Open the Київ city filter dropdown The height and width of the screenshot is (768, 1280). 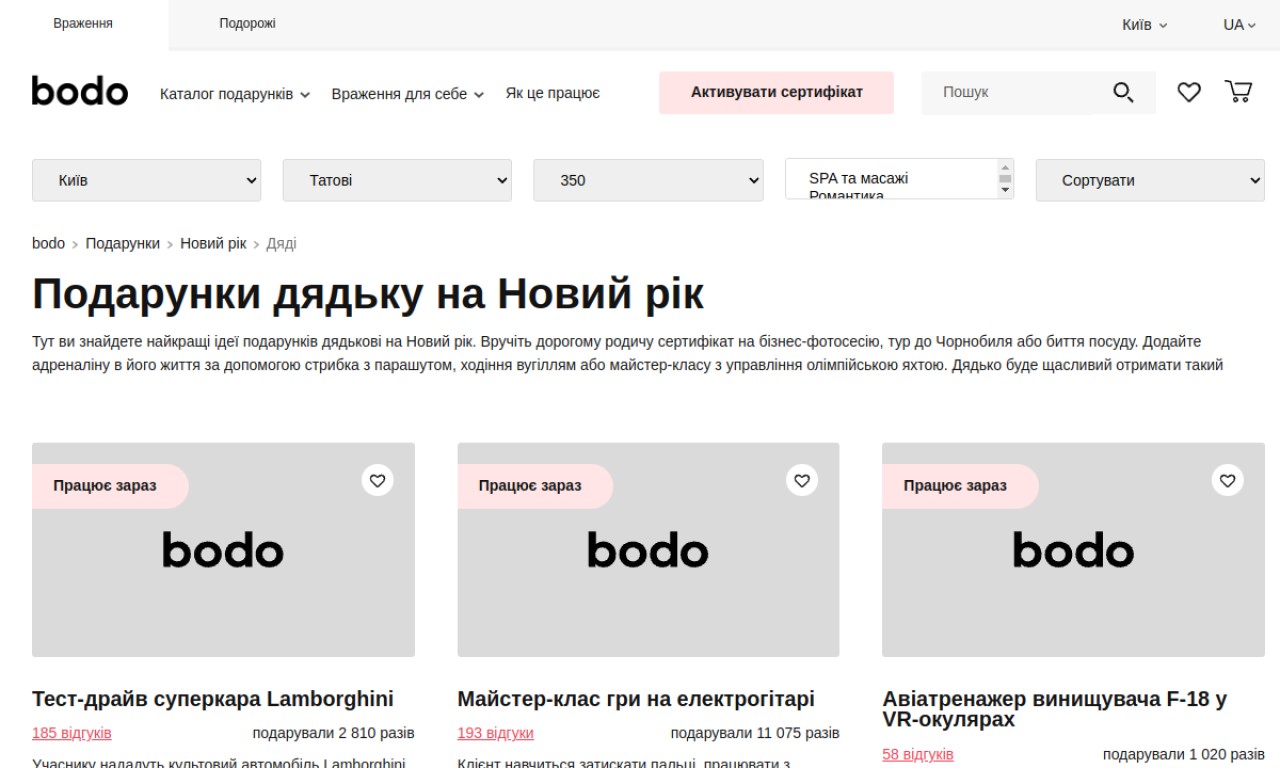[x=147, y=180]
